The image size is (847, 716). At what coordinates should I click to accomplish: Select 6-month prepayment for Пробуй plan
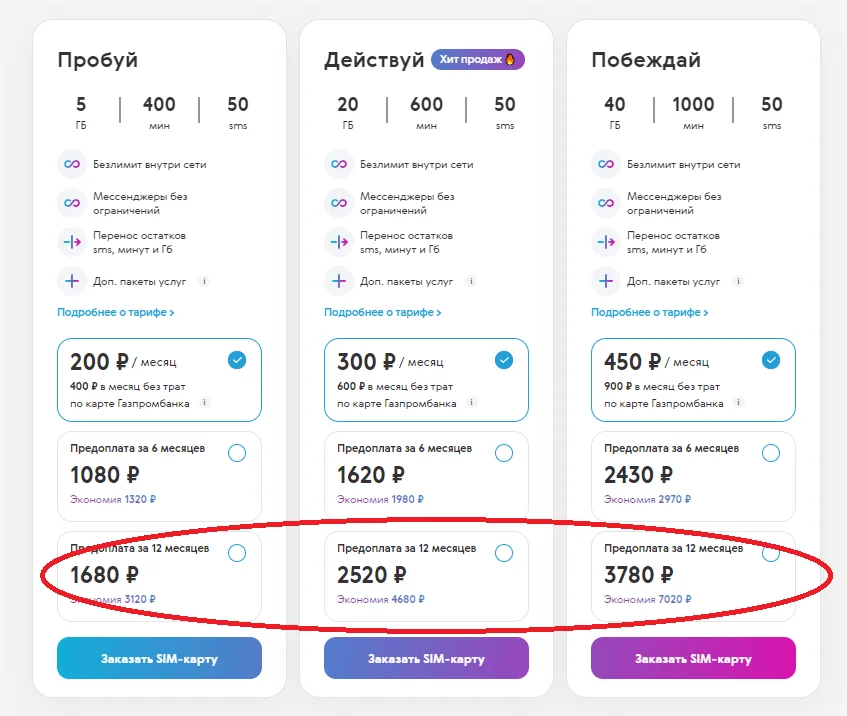[x=237, y=453]
